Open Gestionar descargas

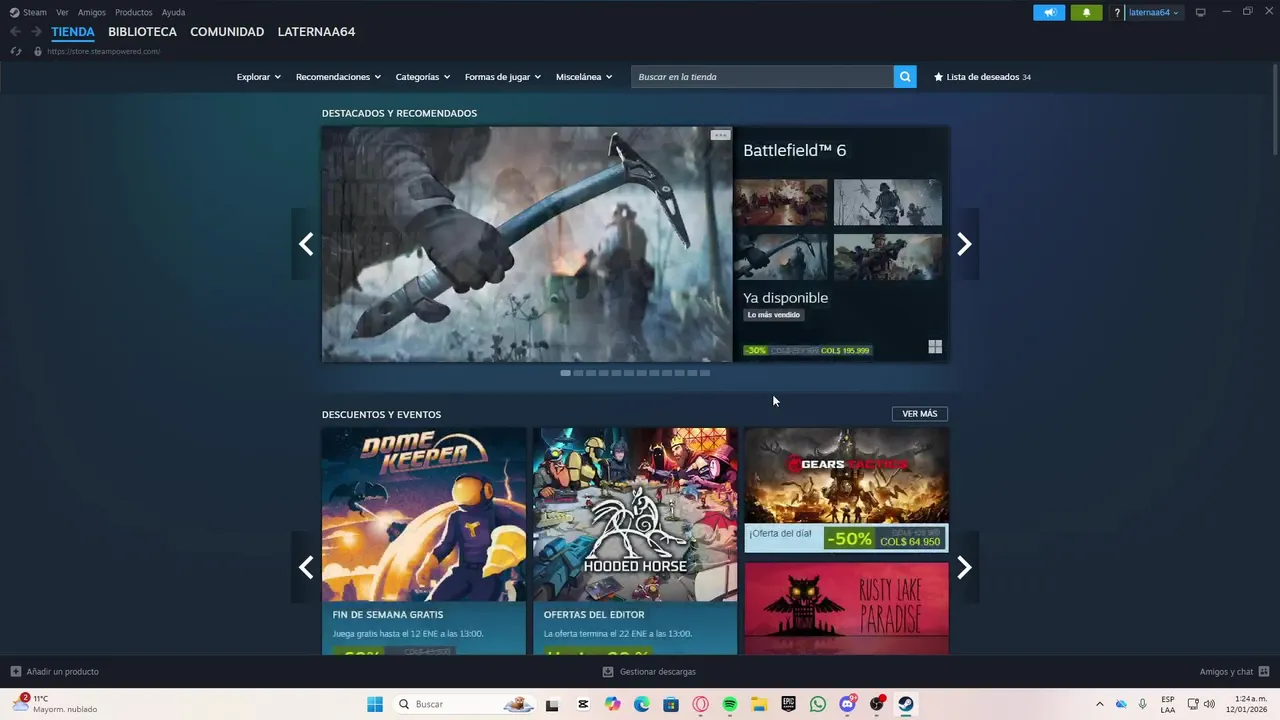pyautogui.click(x=649, y=672)
